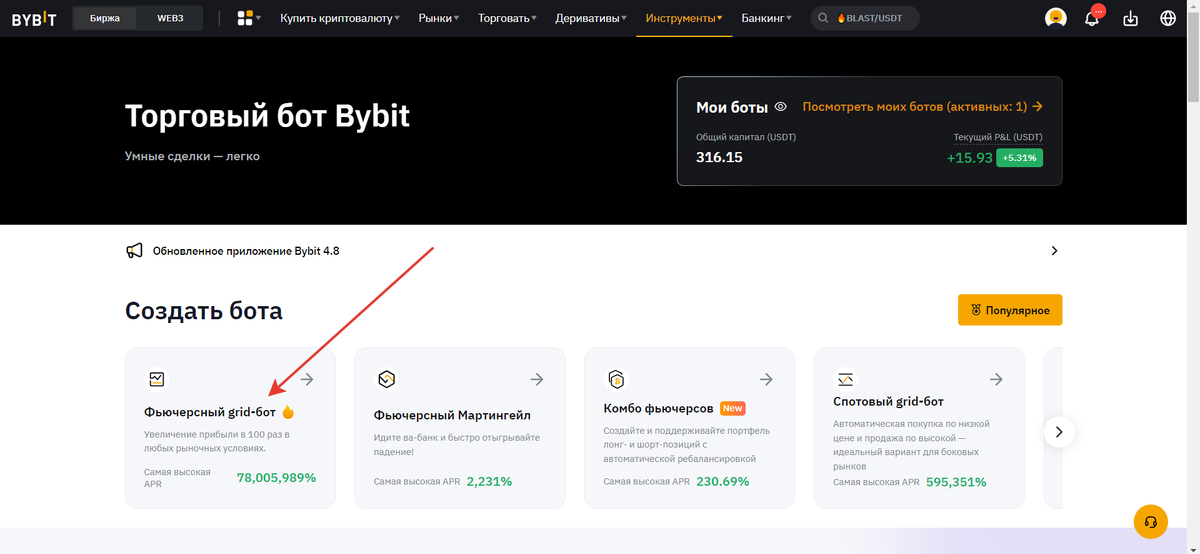Open Посмотреть моих ботов link
The height and width of the screenshot is (554, 1200).
coord(922,107)
